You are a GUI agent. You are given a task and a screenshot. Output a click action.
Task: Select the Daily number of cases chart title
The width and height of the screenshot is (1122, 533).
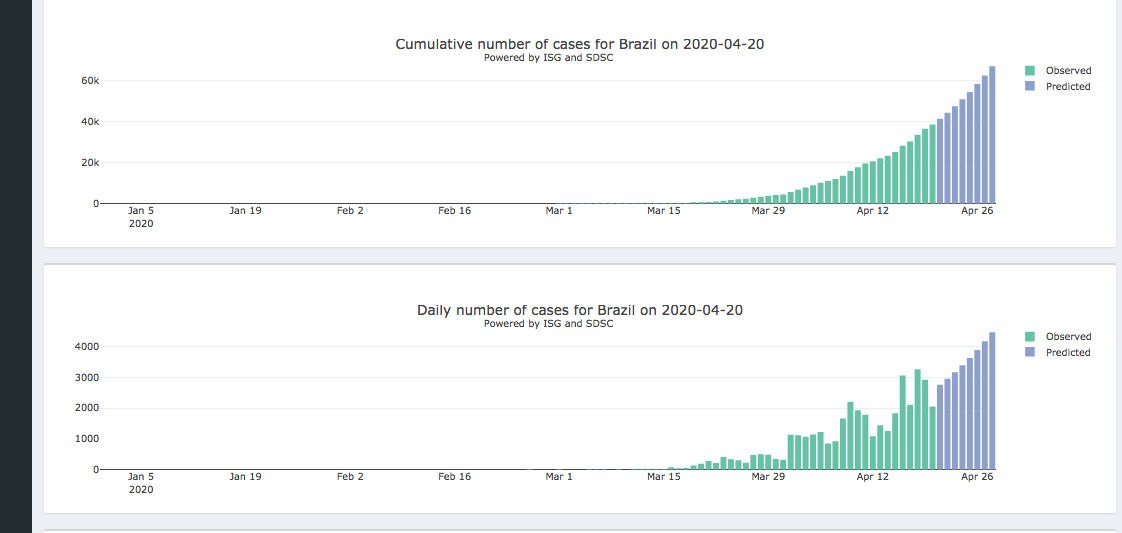(x=579, y=310)
